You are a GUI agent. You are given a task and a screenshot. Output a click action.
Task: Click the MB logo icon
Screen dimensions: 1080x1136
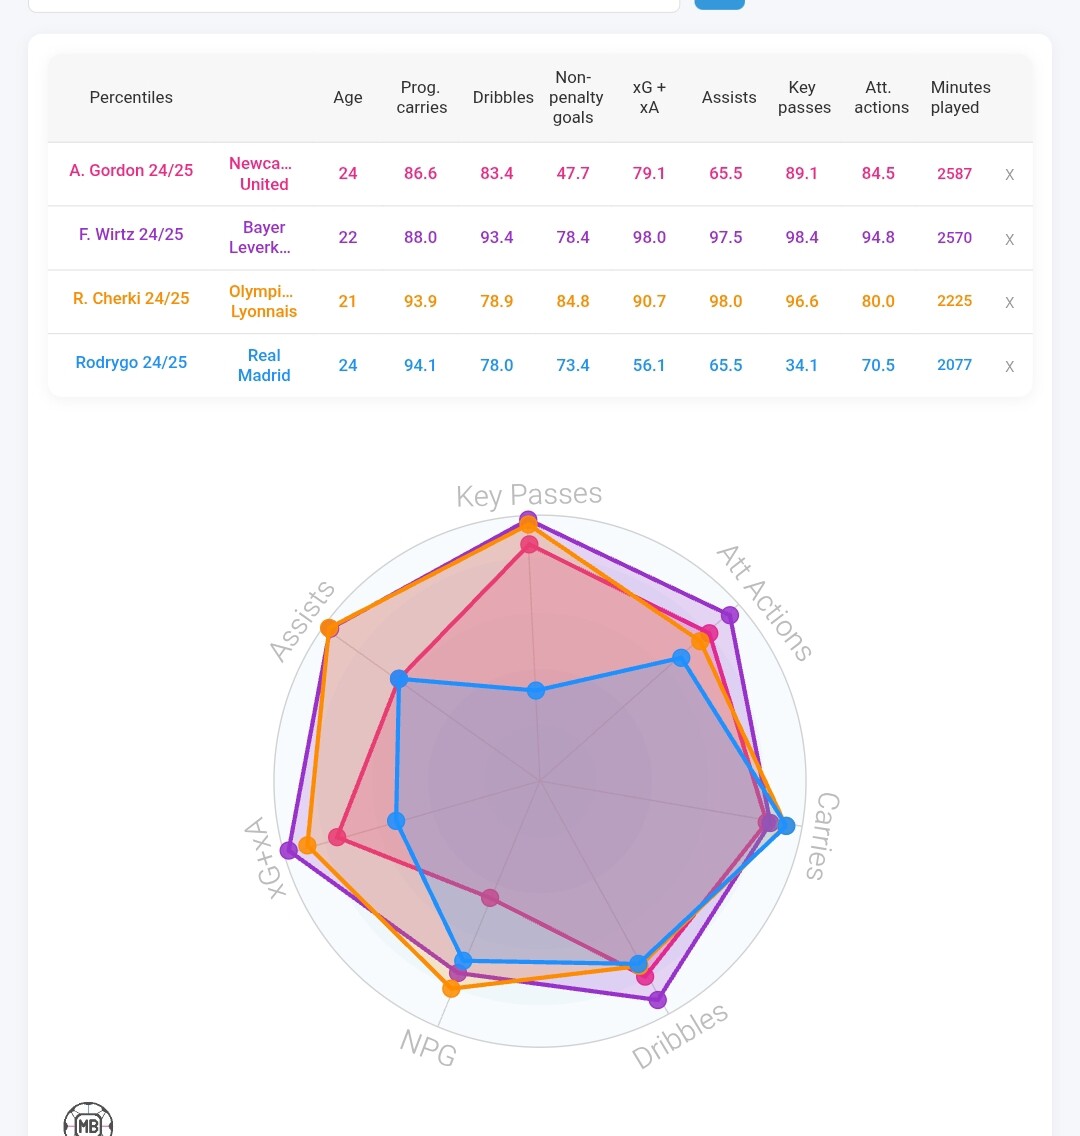(x=88, y=1122)
